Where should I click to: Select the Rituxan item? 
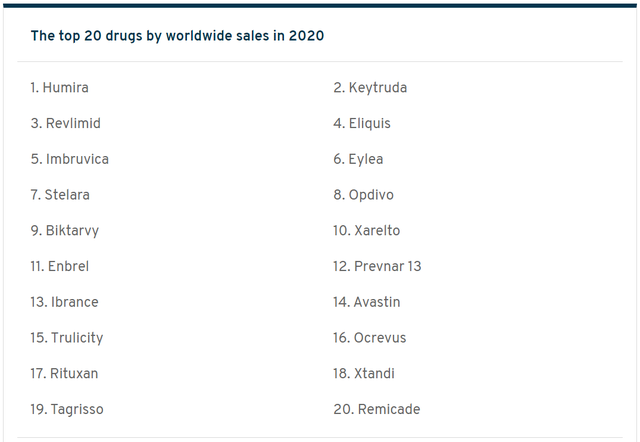64,373
